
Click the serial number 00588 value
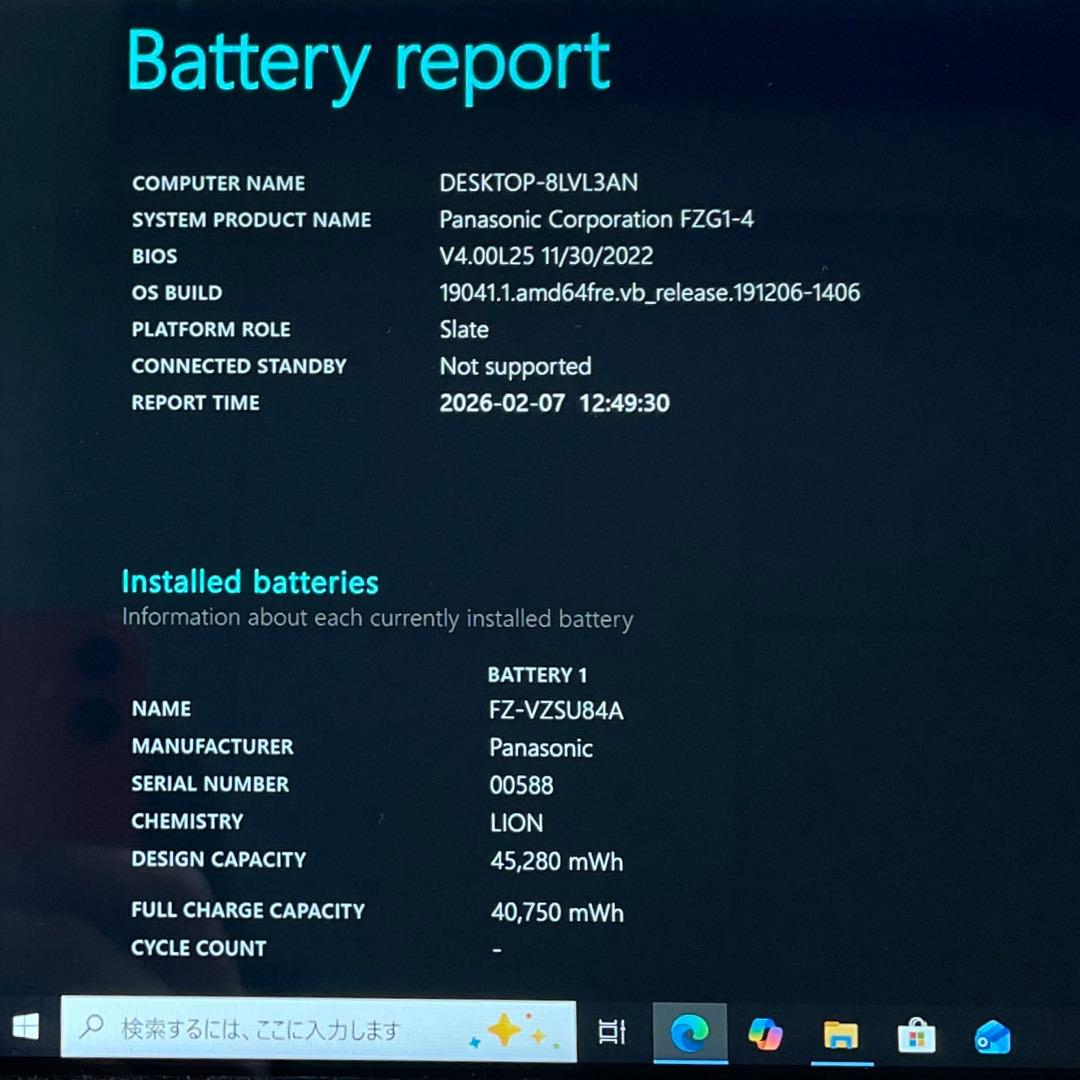[x=521, y=786]
